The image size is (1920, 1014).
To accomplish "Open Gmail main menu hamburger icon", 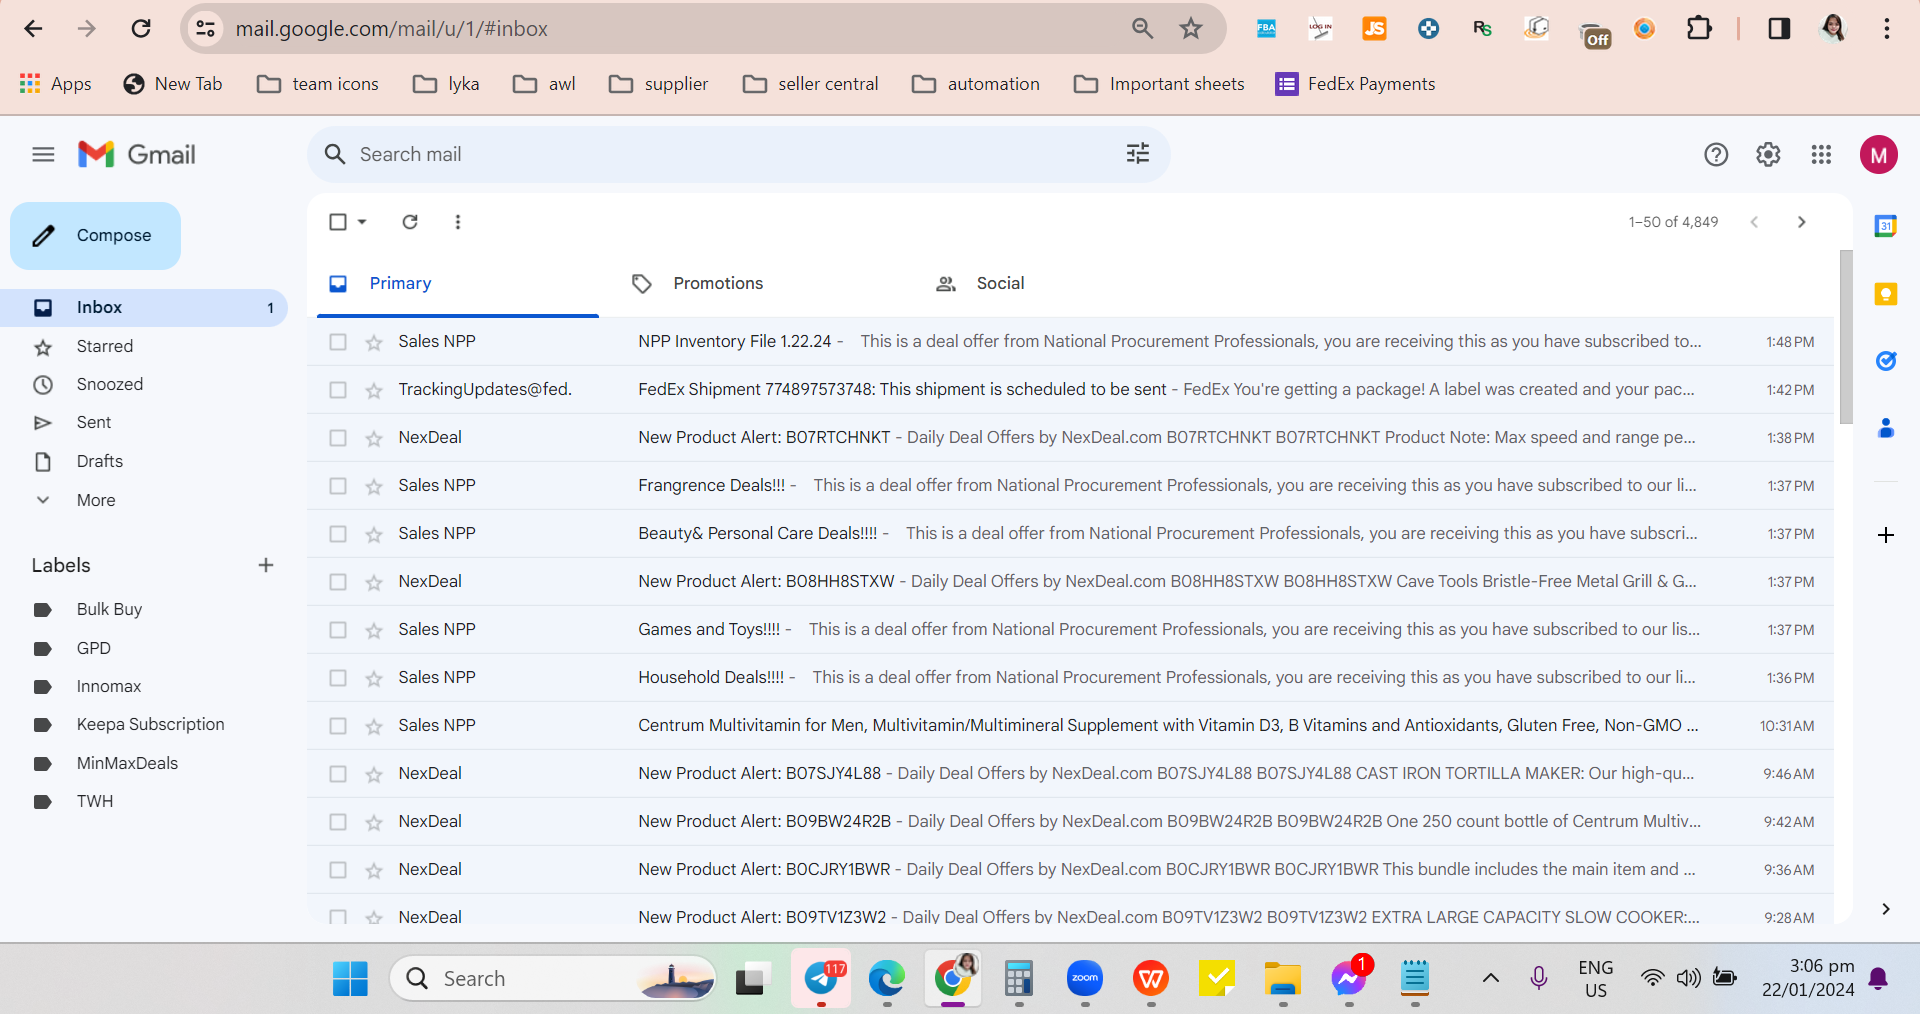I will tap(43, 154).
